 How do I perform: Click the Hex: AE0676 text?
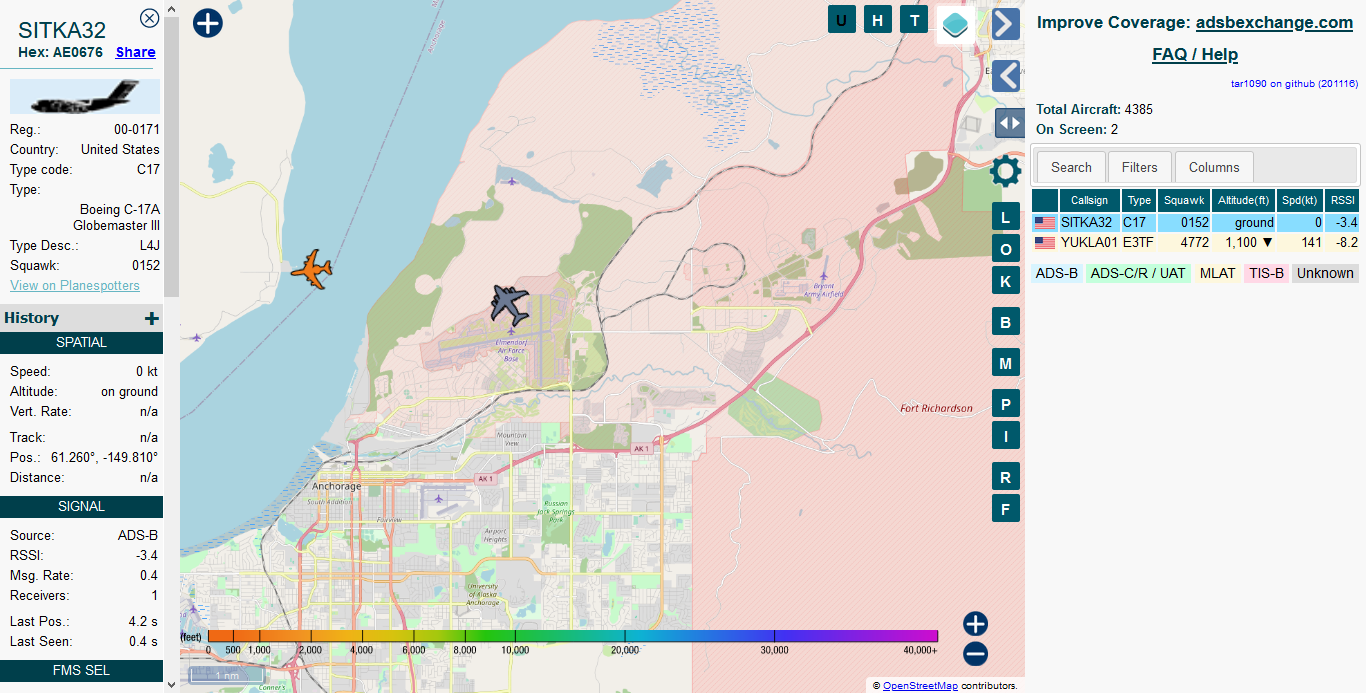click(60, 52)
